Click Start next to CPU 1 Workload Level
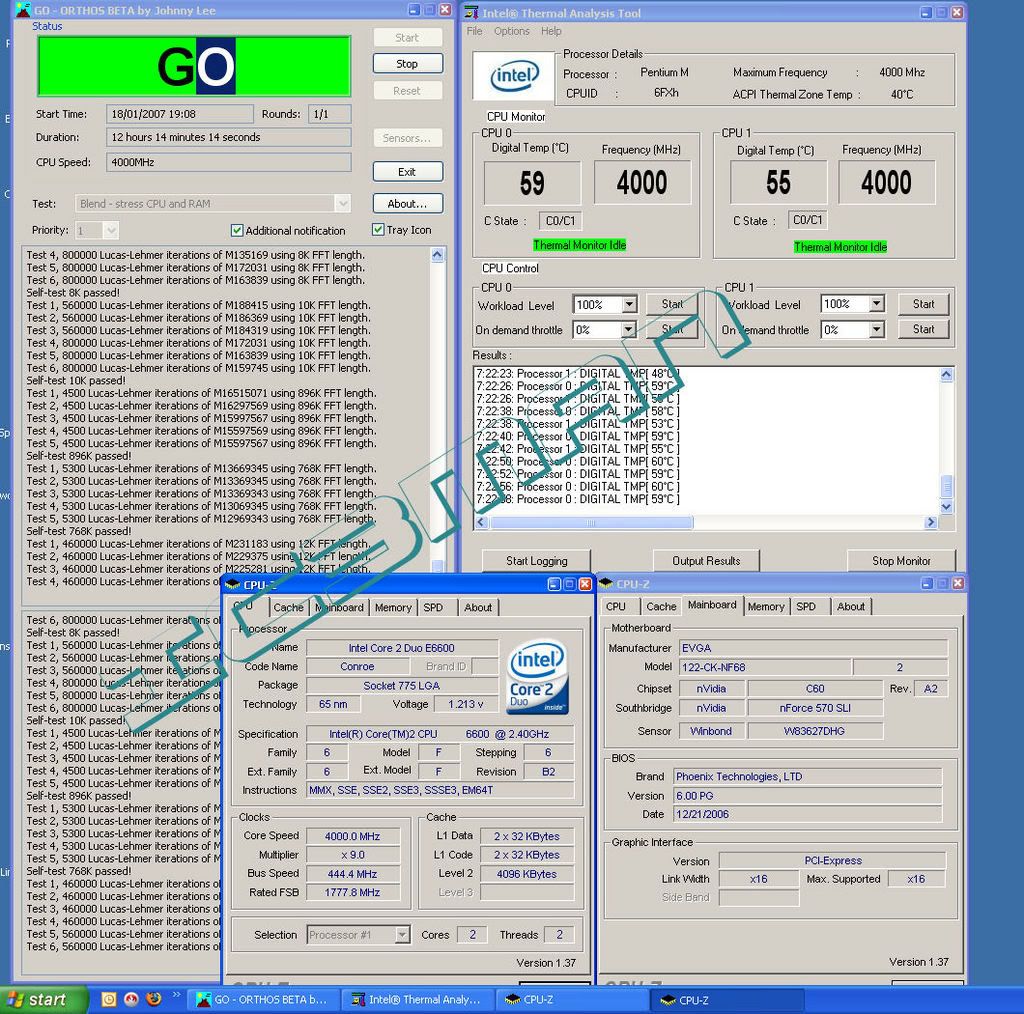This screenshot has width=1024, height=1014. tap(923, 304)
